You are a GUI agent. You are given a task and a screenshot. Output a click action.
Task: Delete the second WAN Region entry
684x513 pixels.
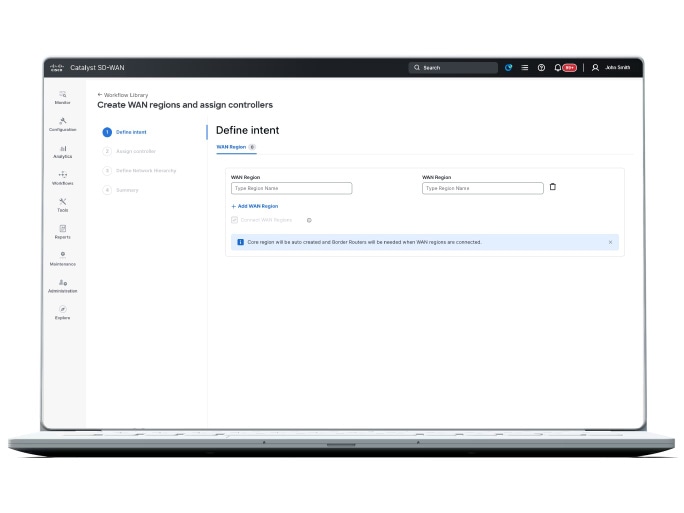[x=553, y=187]
